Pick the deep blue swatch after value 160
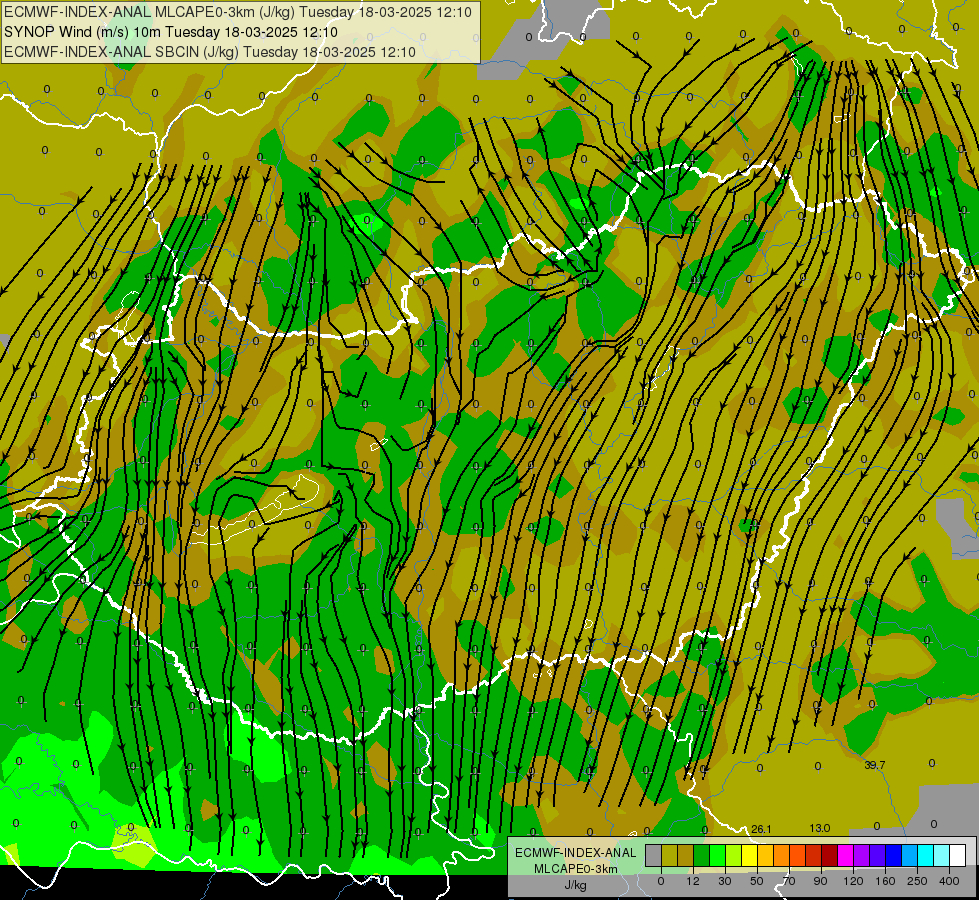The image size is (979, 900). tap(894, 856)
